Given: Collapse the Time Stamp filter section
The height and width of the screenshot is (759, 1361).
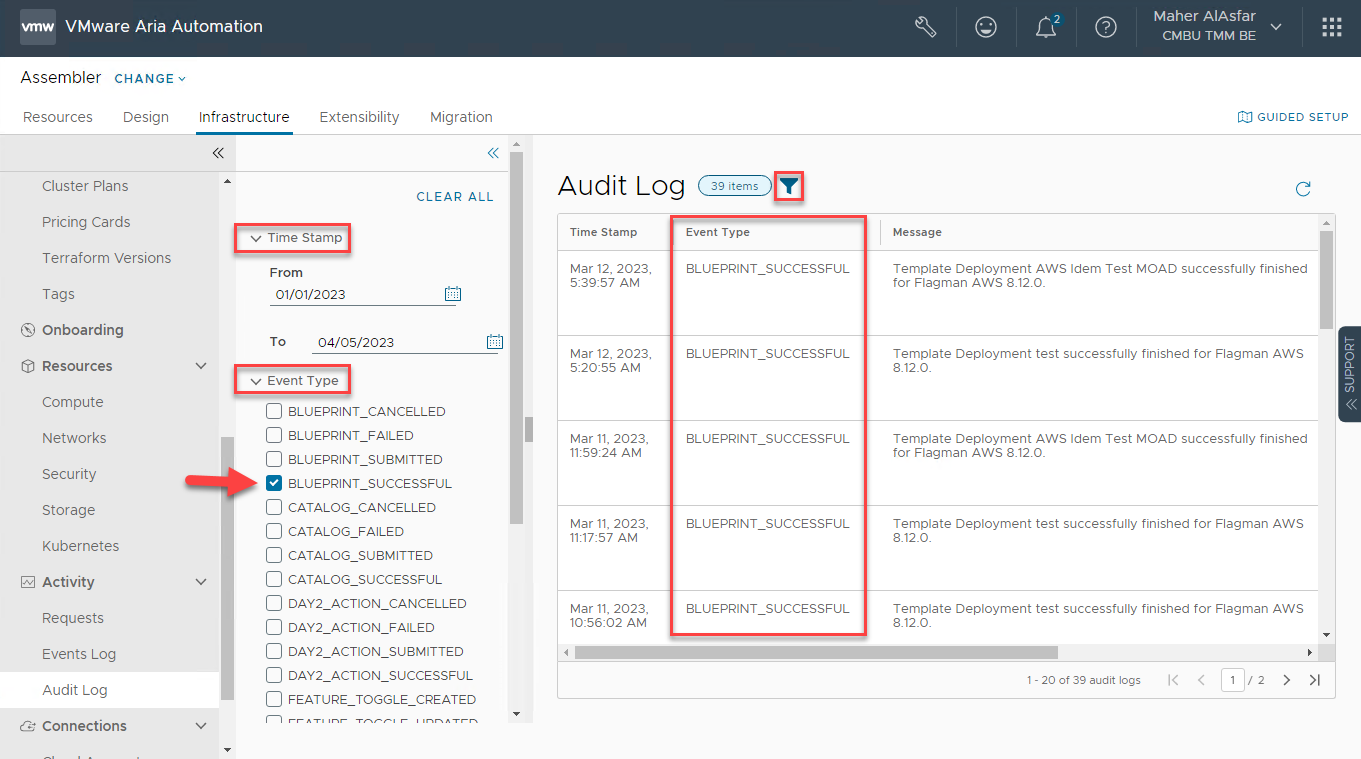Looking at the screenshot, I should (x=256, y=238).
